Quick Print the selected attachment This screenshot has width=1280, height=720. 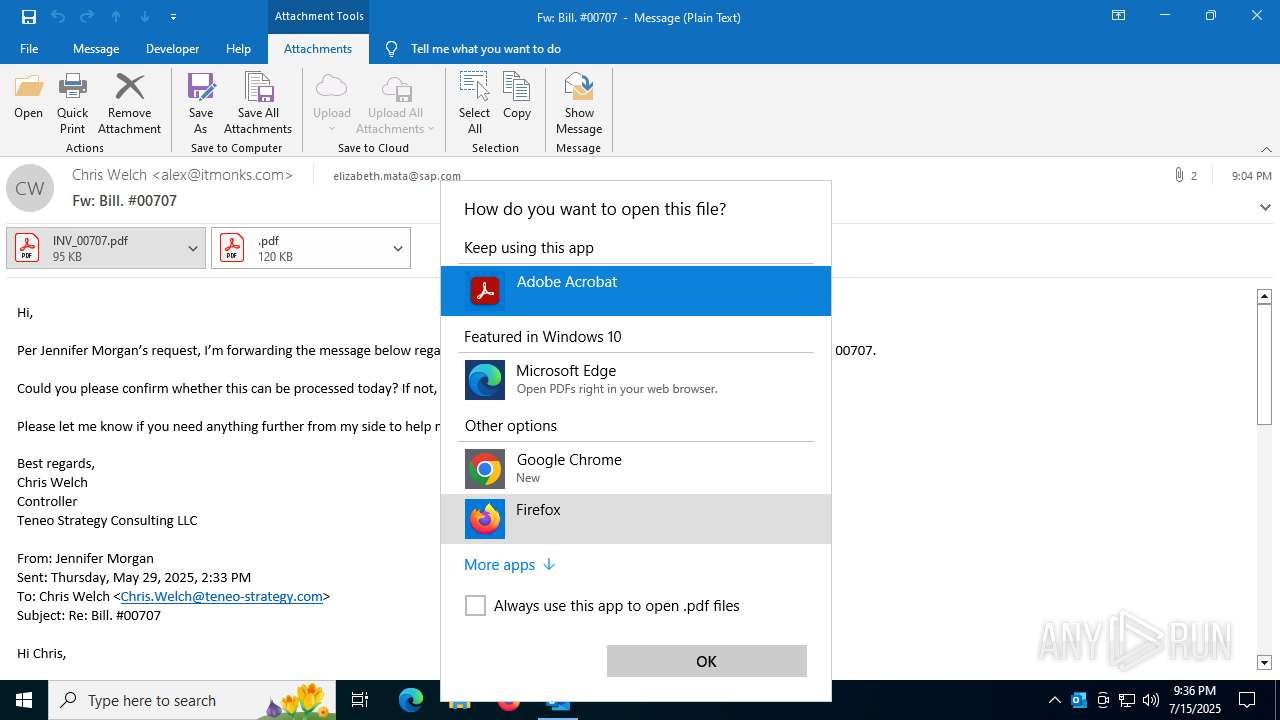72,103
